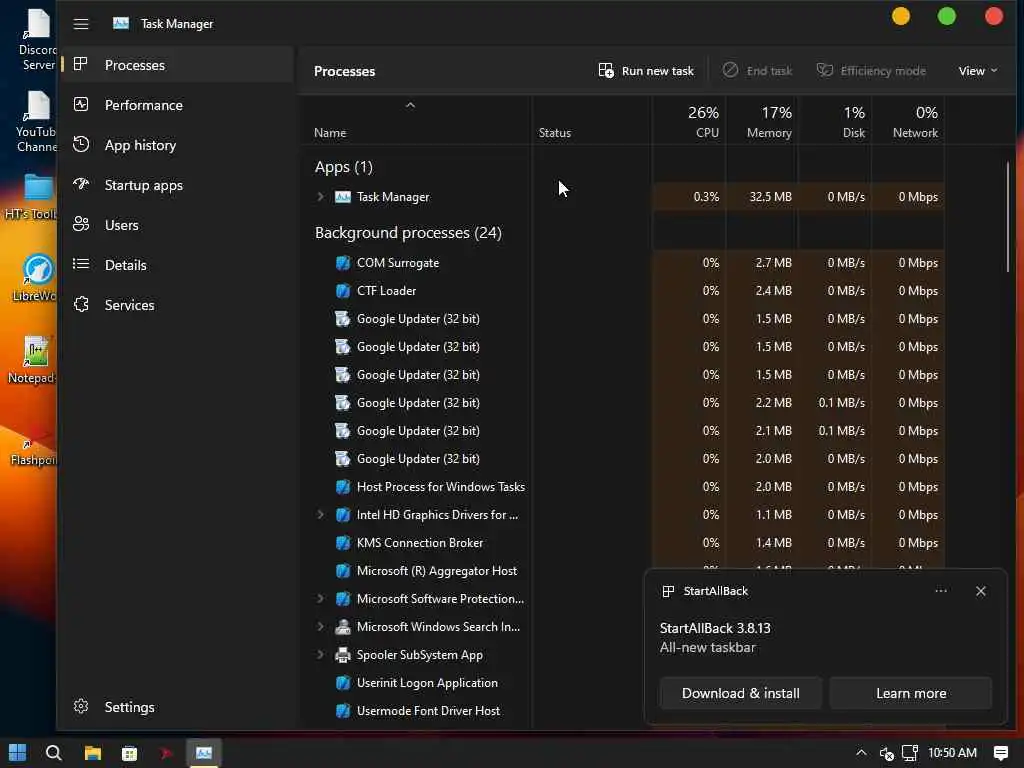Open the hamburger navigation menu
The height and width of the screenshot is (768, 1024).
81,24
